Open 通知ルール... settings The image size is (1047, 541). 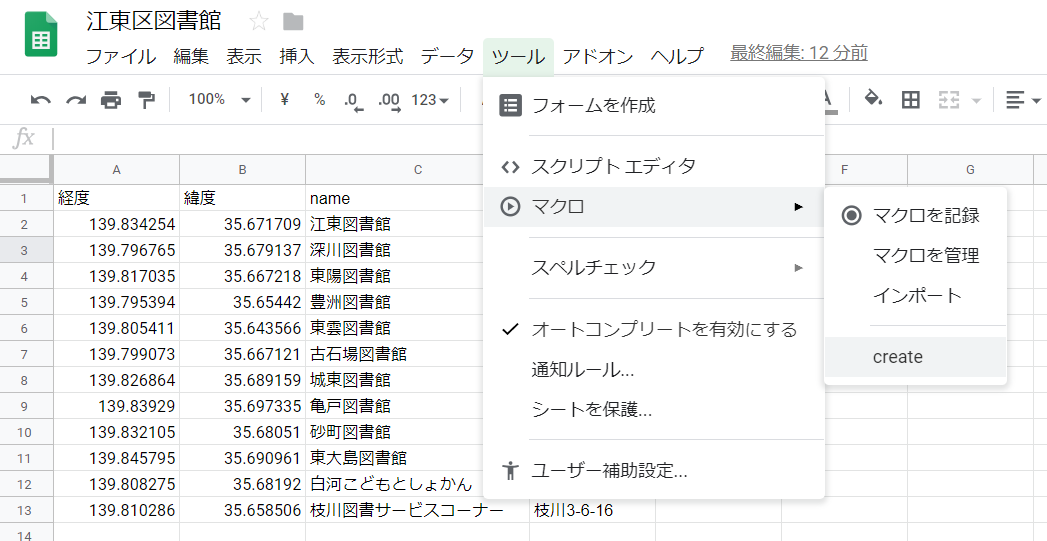pos(654,369)
